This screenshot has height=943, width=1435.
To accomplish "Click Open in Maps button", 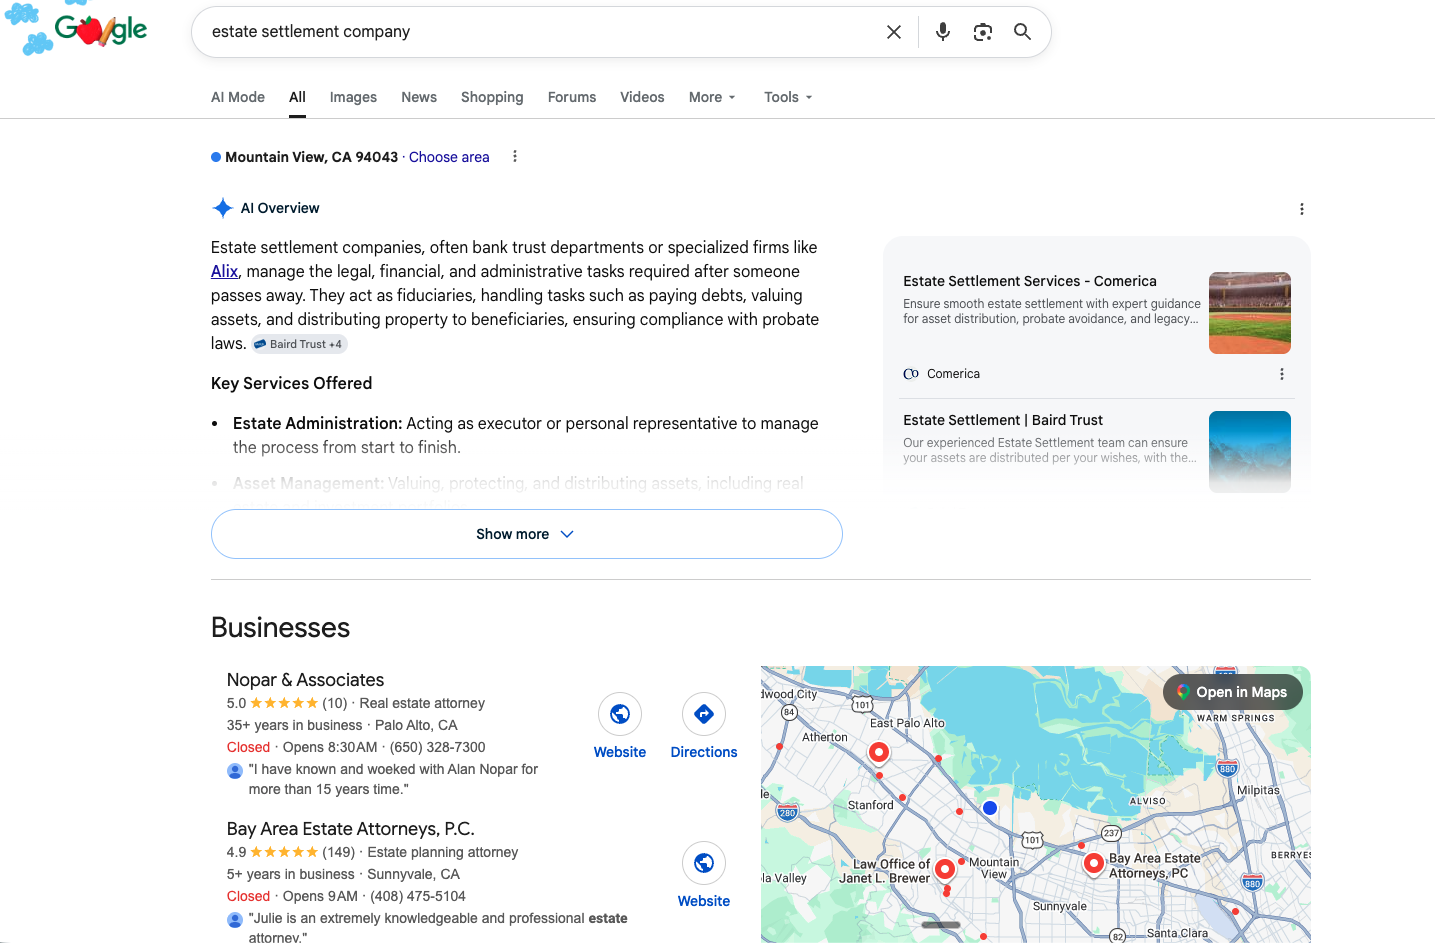I will [1233, 692].
